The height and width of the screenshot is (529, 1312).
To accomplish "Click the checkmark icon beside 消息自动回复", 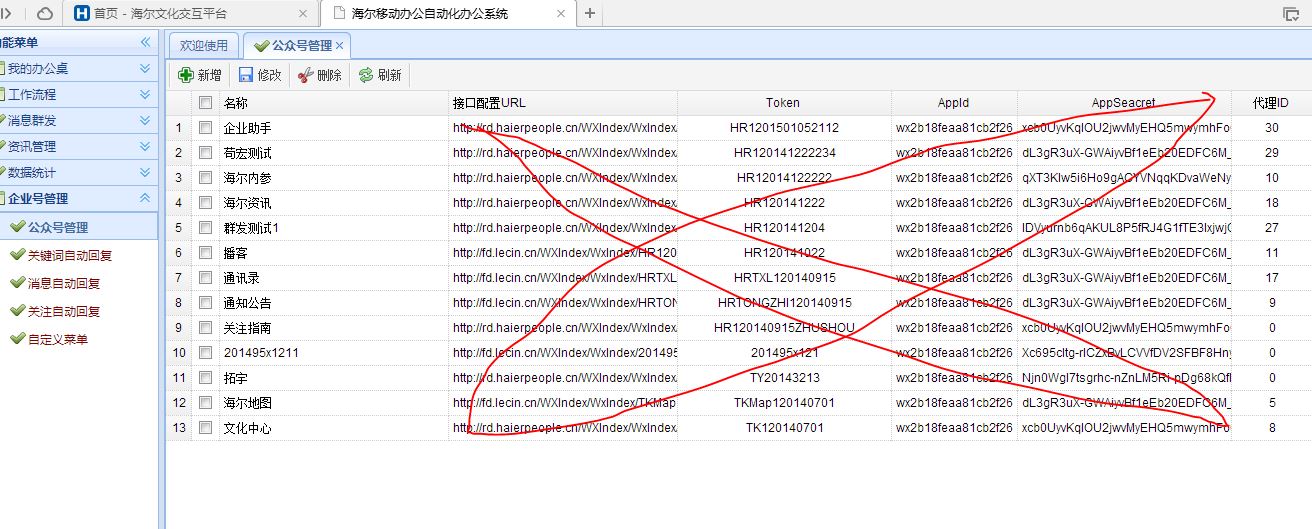I will [x=17, y=283].
